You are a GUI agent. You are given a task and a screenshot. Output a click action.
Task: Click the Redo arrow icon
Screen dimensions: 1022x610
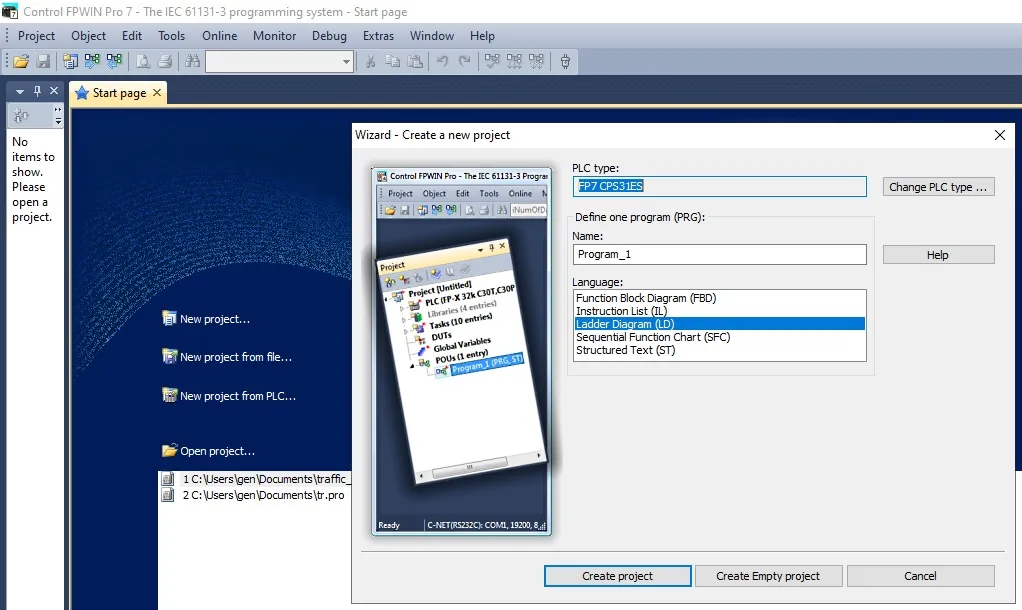pos(465,61)
